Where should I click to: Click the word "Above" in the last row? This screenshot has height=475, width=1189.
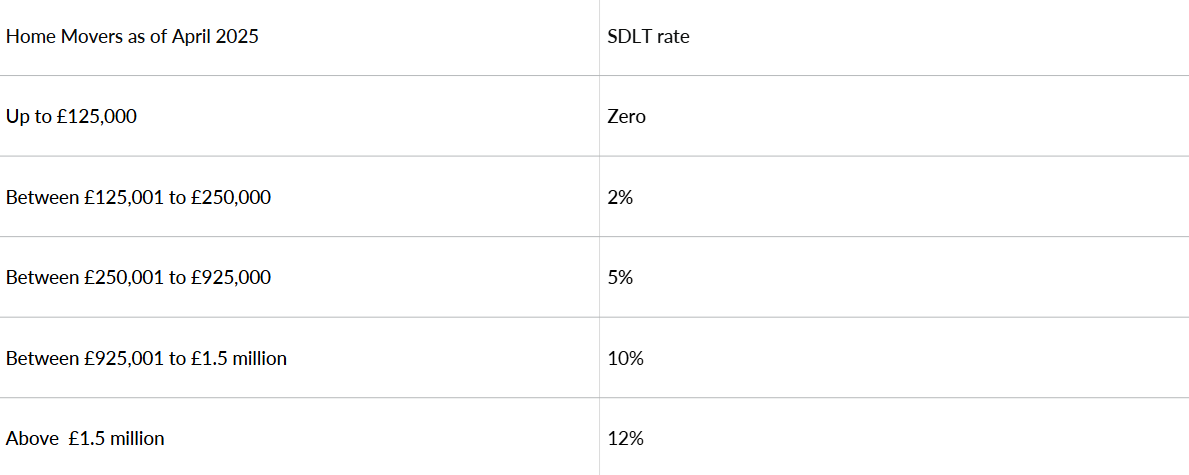pos(30,438)
